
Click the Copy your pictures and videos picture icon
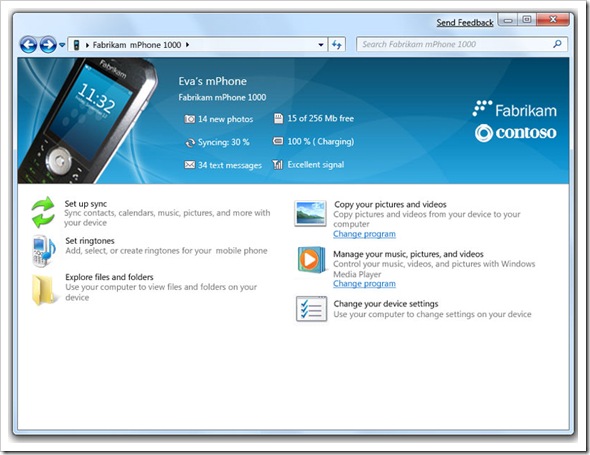310,213
